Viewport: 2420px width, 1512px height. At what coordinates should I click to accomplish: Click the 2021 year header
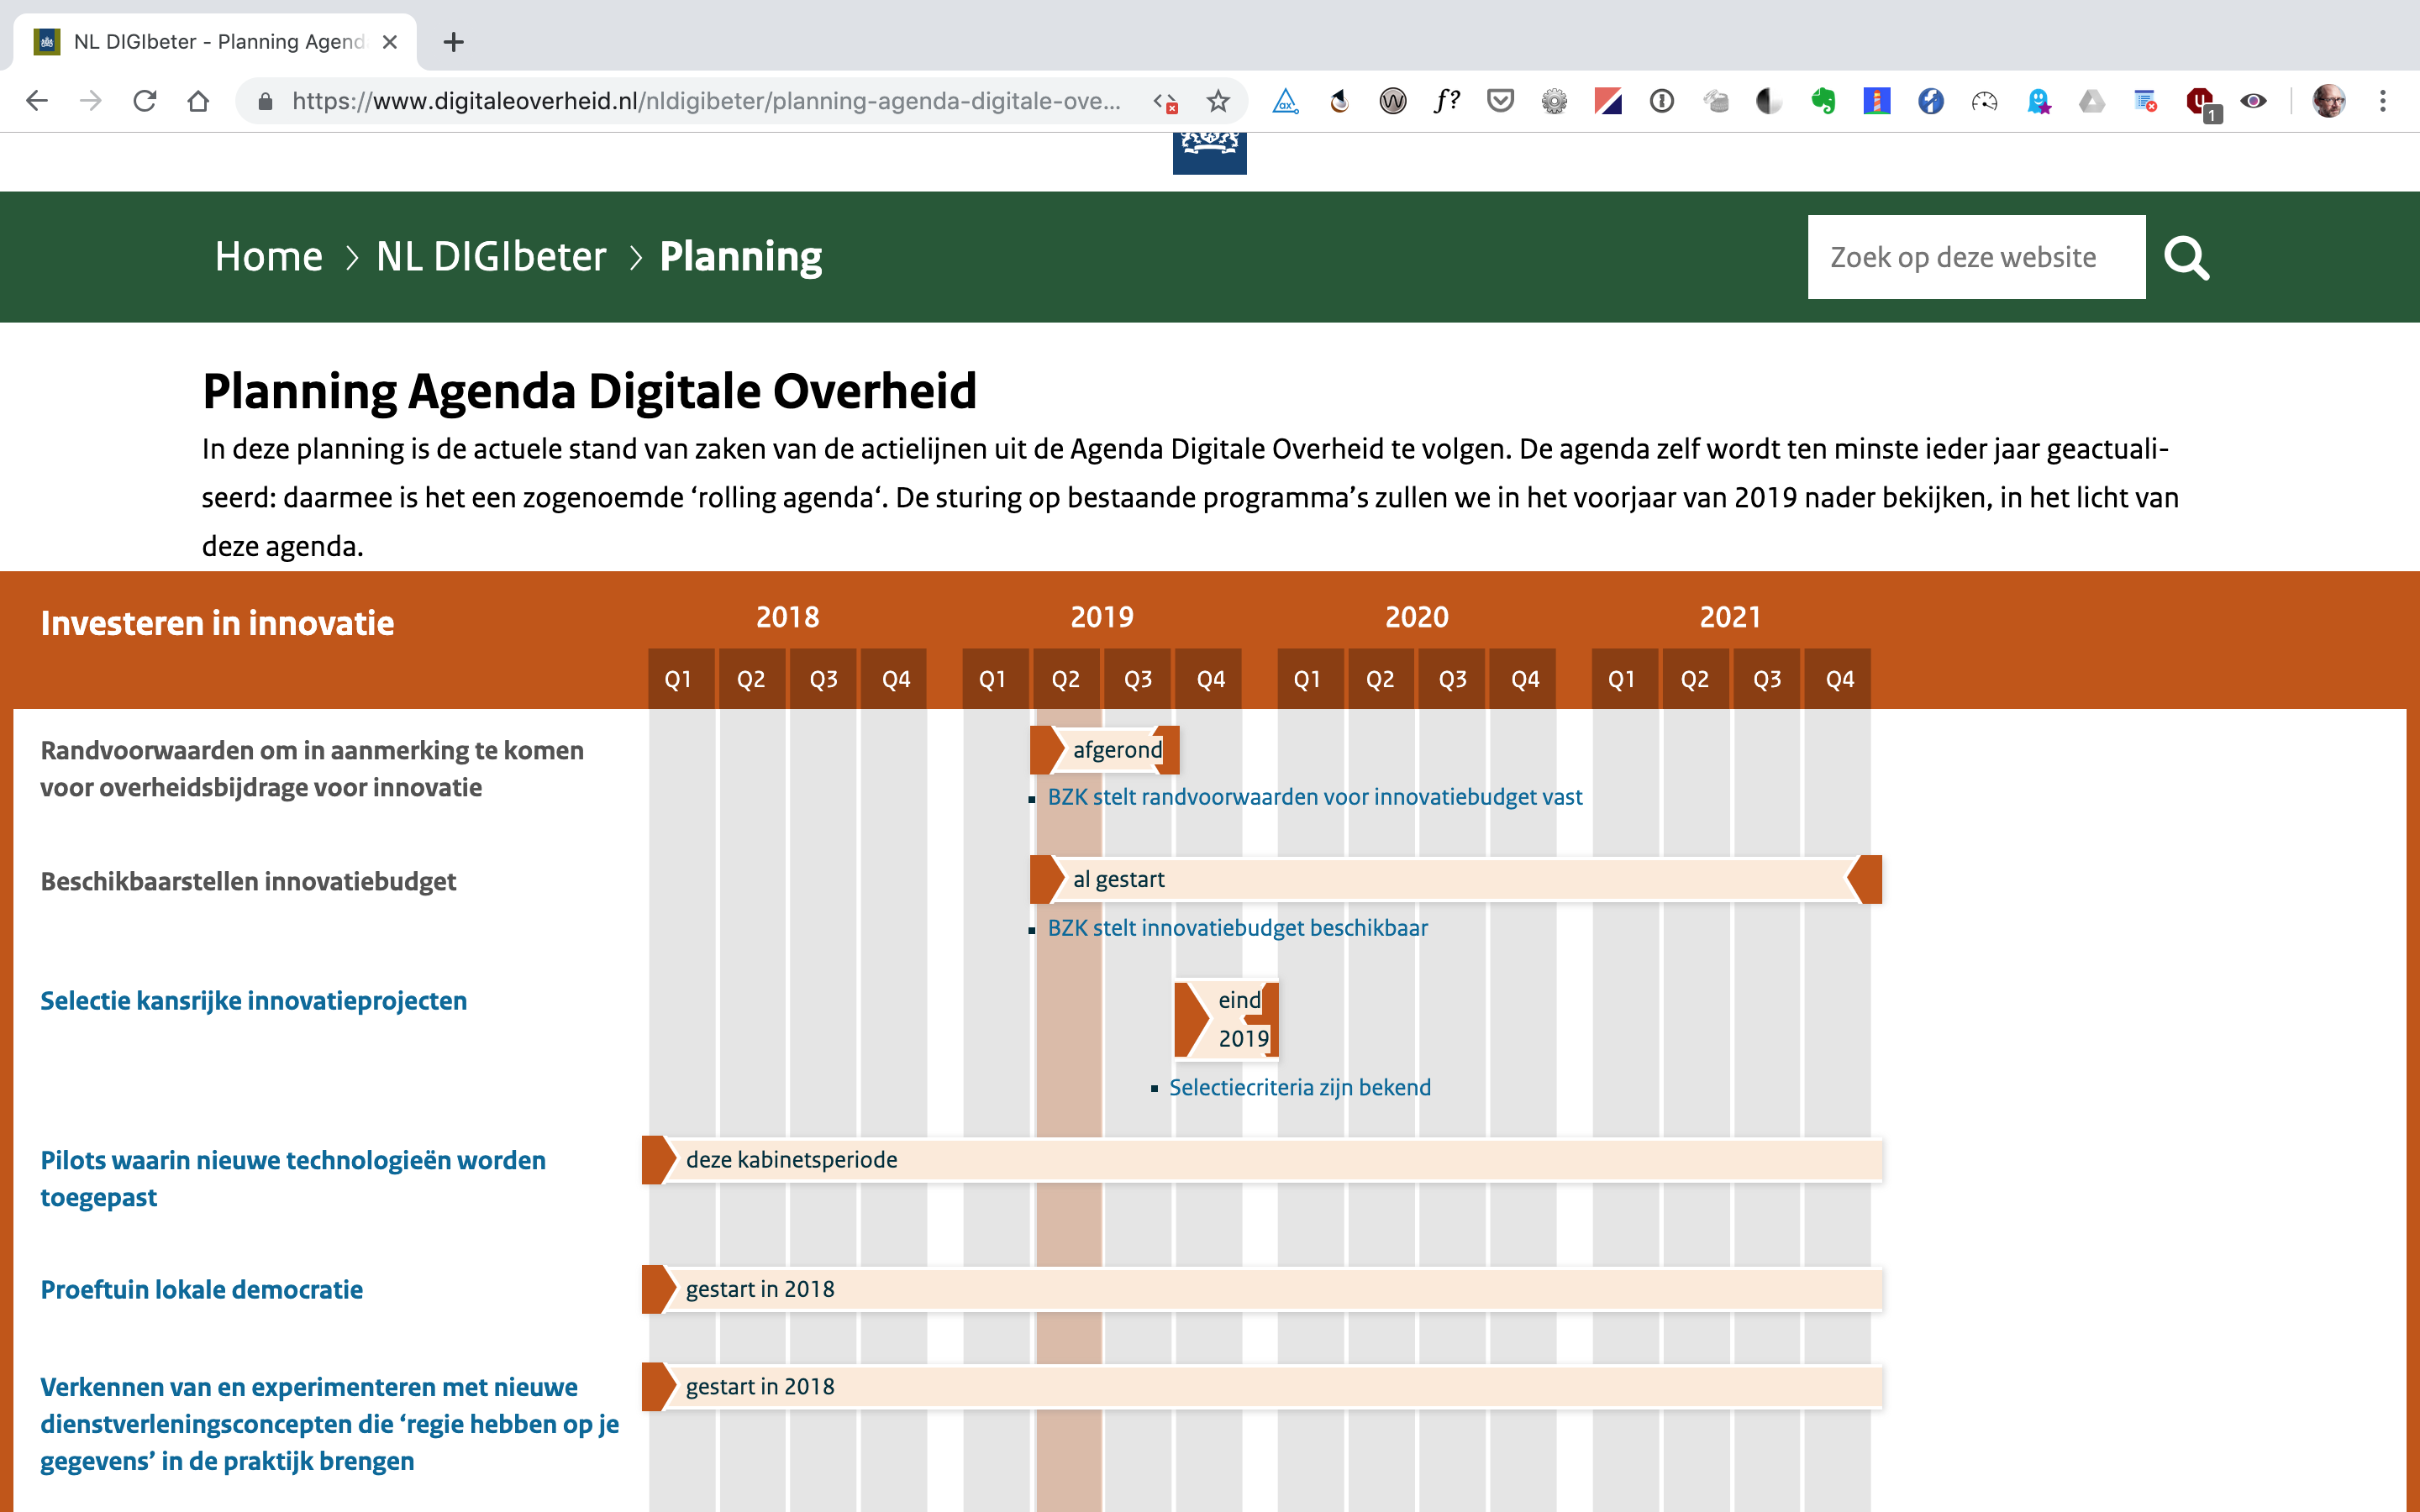coord(1731,617)
